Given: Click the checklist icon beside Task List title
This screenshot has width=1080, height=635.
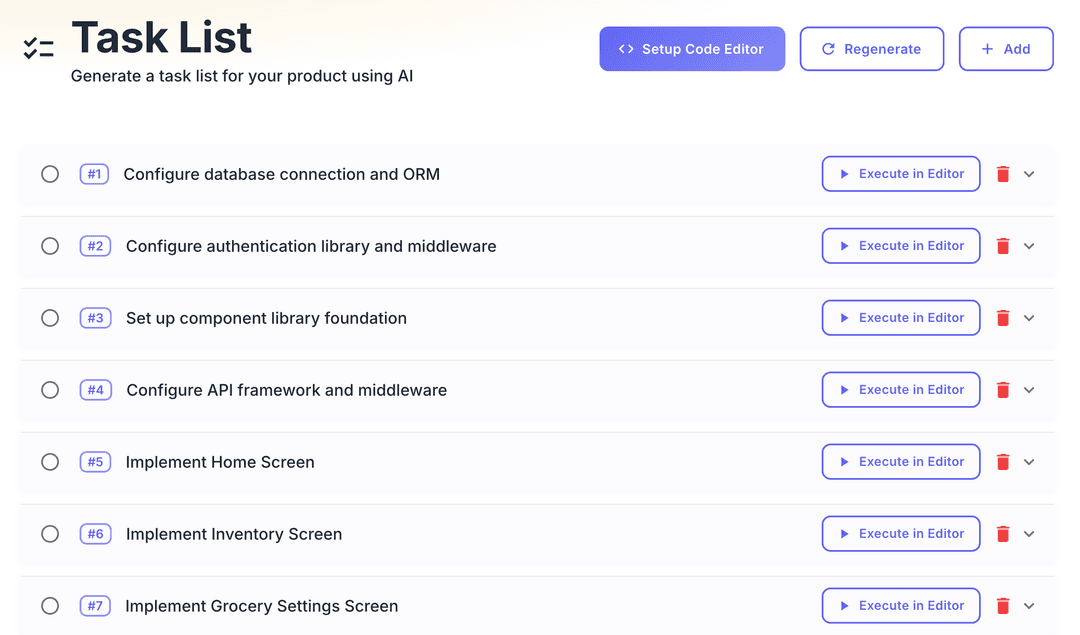Looking at the screenshot, I should pos(38,48).
